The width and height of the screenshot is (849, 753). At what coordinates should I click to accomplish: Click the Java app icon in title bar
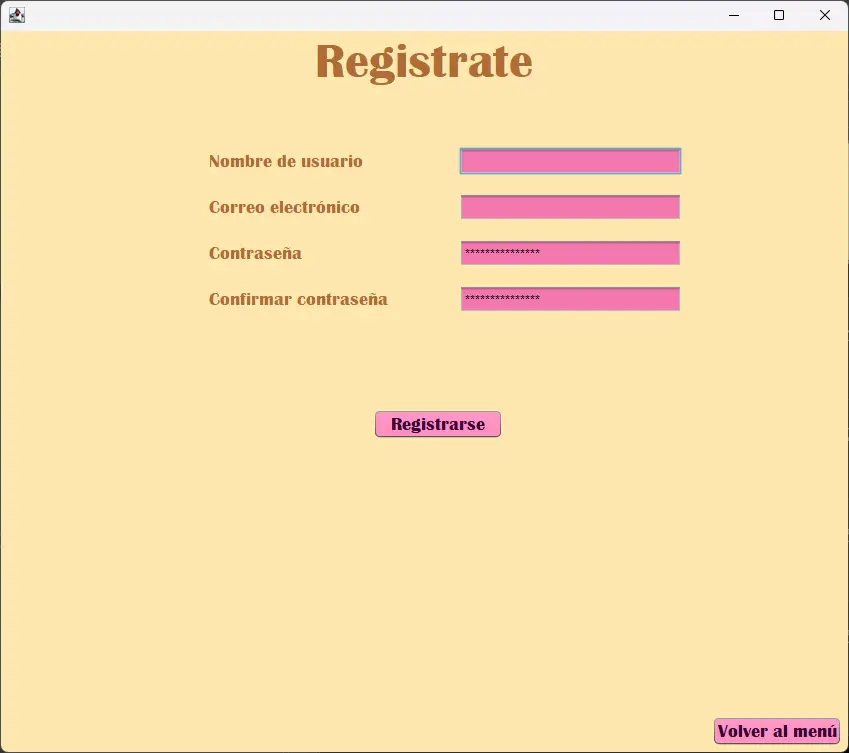[x=16, y=15]
